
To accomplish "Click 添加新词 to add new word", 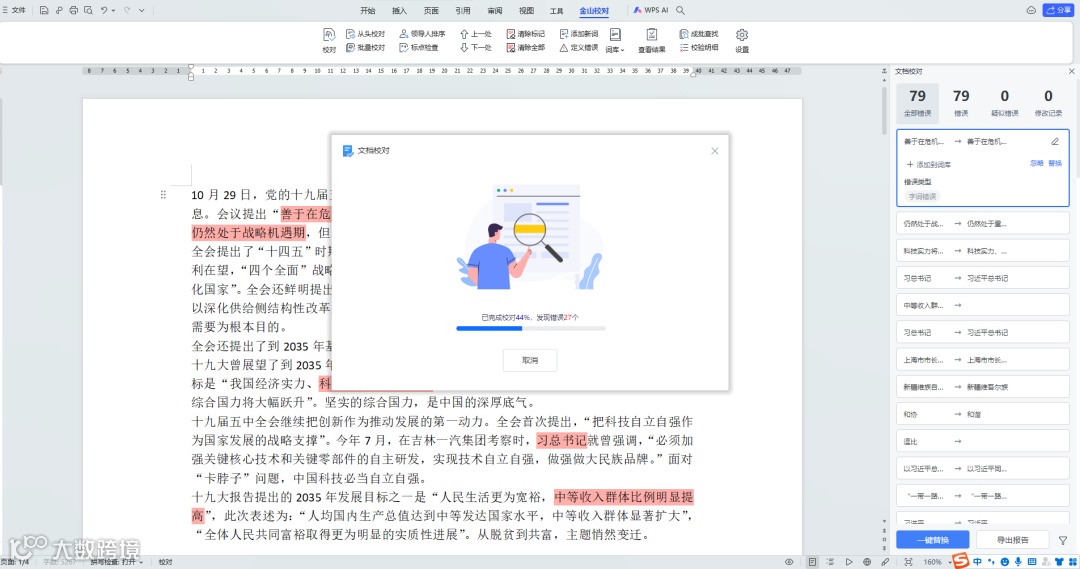I will 579,34.
